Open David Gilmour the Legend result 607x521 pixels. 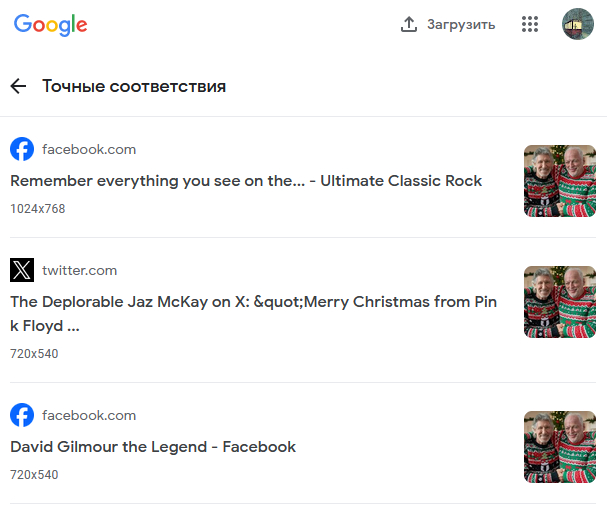(x=153, y=447)
